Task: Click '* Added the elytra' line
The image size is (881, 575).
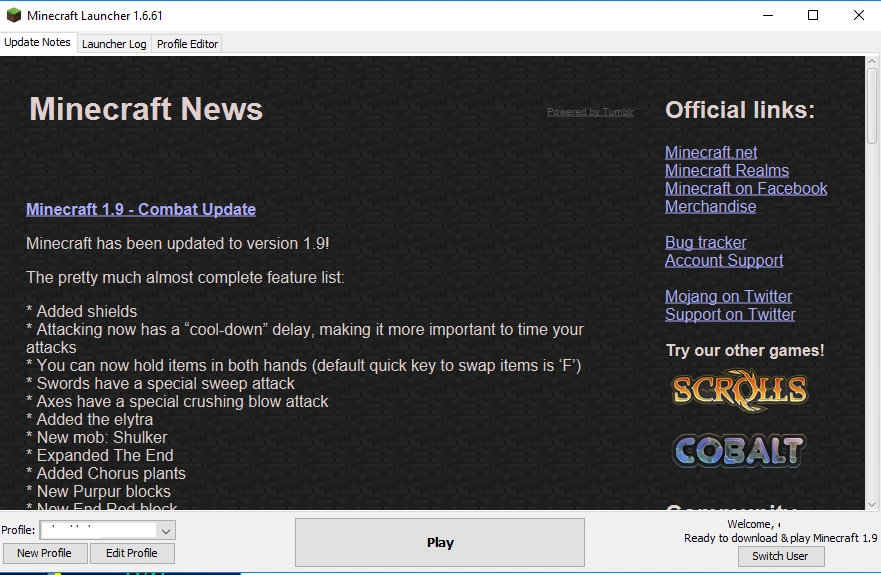Action: point(89,419)
